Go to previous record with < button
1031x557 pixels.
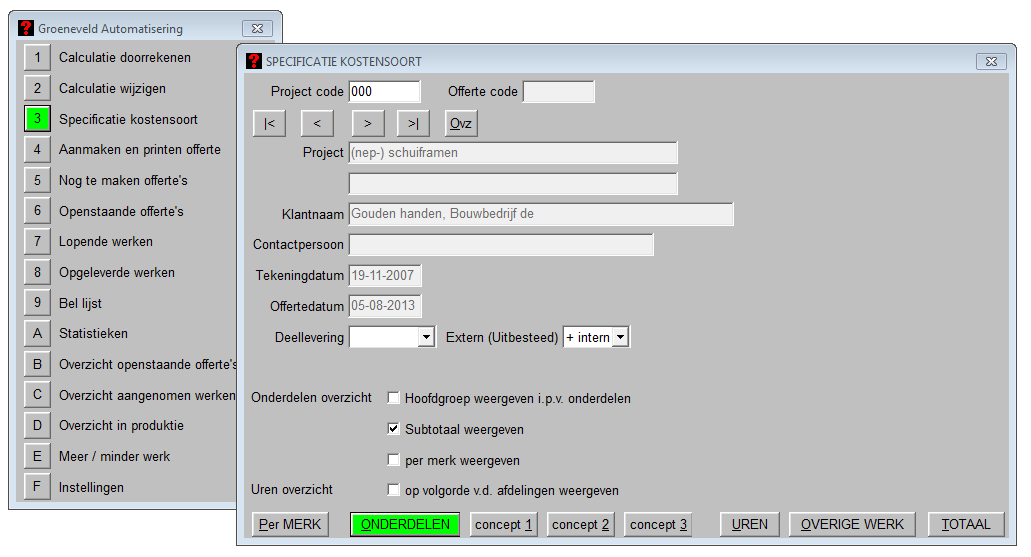coord(317,124)
